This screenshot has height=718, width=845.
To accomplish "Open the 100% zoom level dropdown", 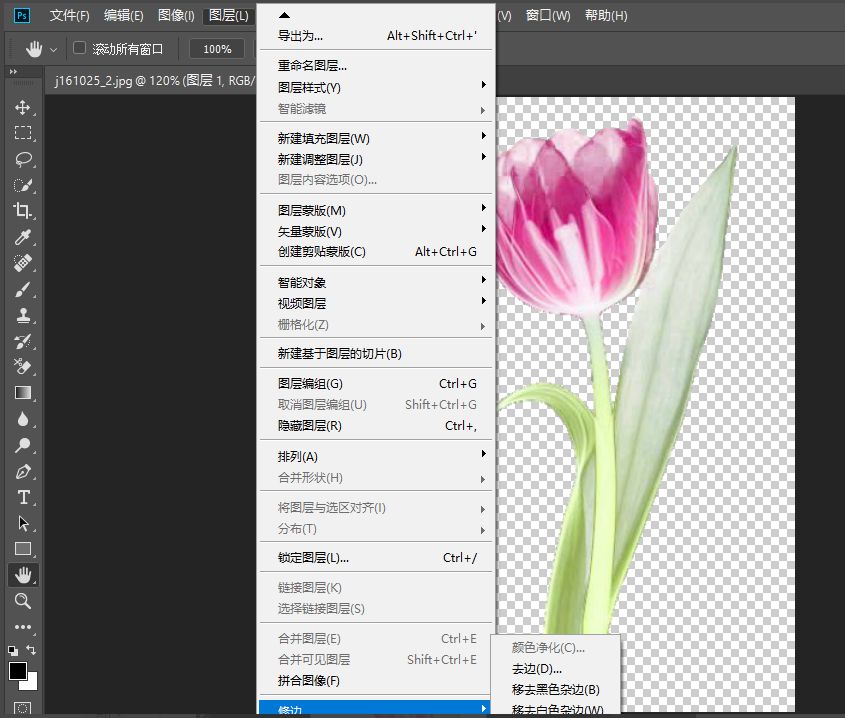I will (217, 47).
